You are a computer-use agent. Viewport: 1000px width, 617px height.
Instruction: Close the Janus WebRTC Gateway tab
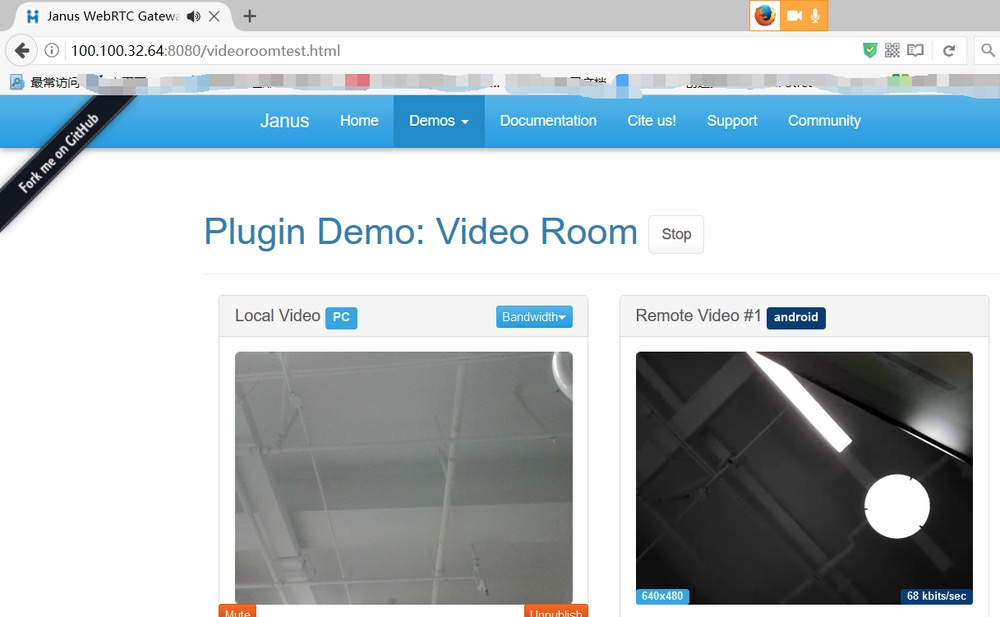coord(214,17)
